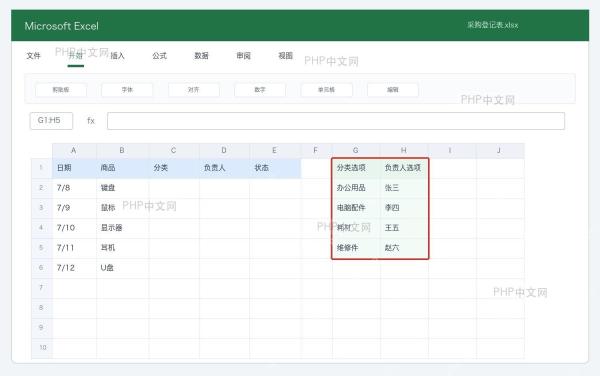Select column H header
This screenshot has height=376, width=600.
click(404, 151)
